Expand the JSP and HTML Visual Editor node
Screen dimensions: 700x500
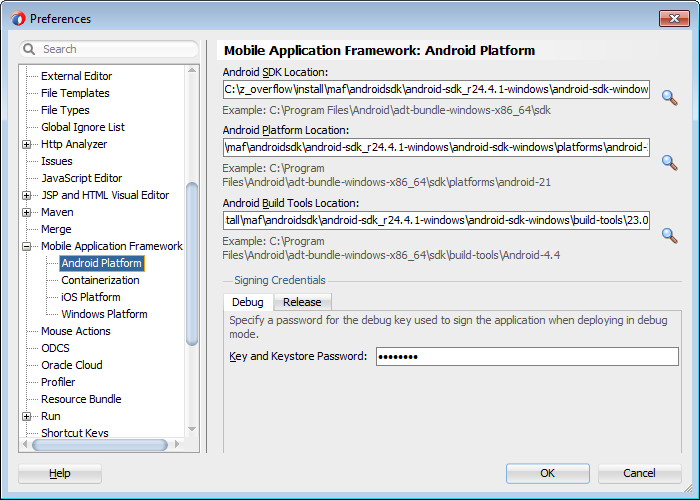27,195
